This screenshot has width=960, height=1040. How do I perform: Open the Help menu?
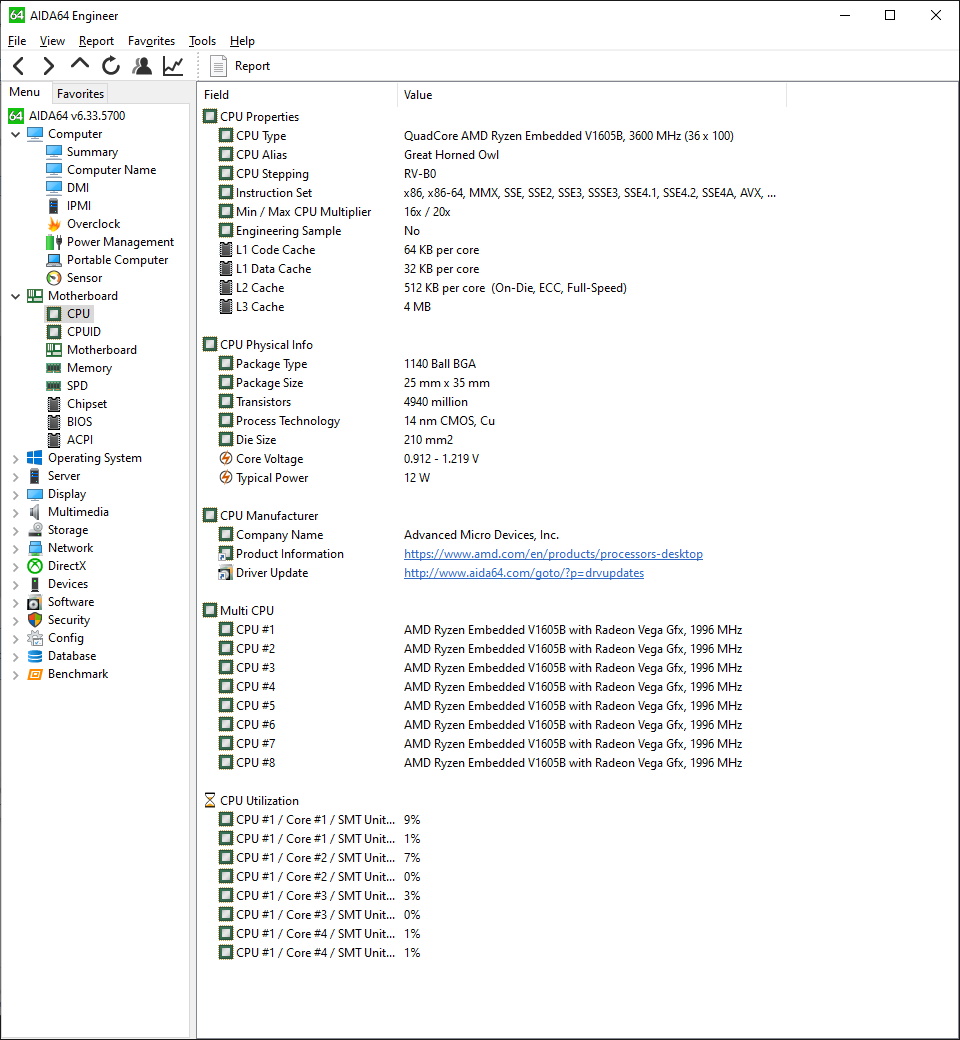(242, 41)
